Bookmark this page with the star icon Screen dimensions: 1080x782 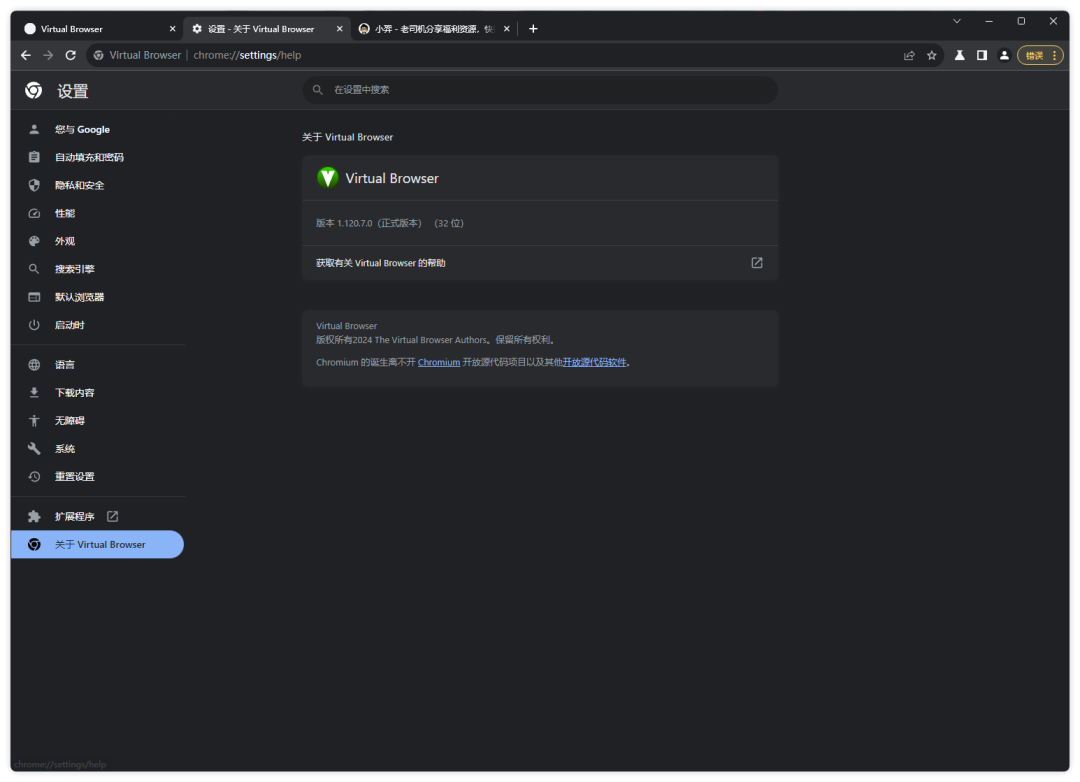pos(932,56)
